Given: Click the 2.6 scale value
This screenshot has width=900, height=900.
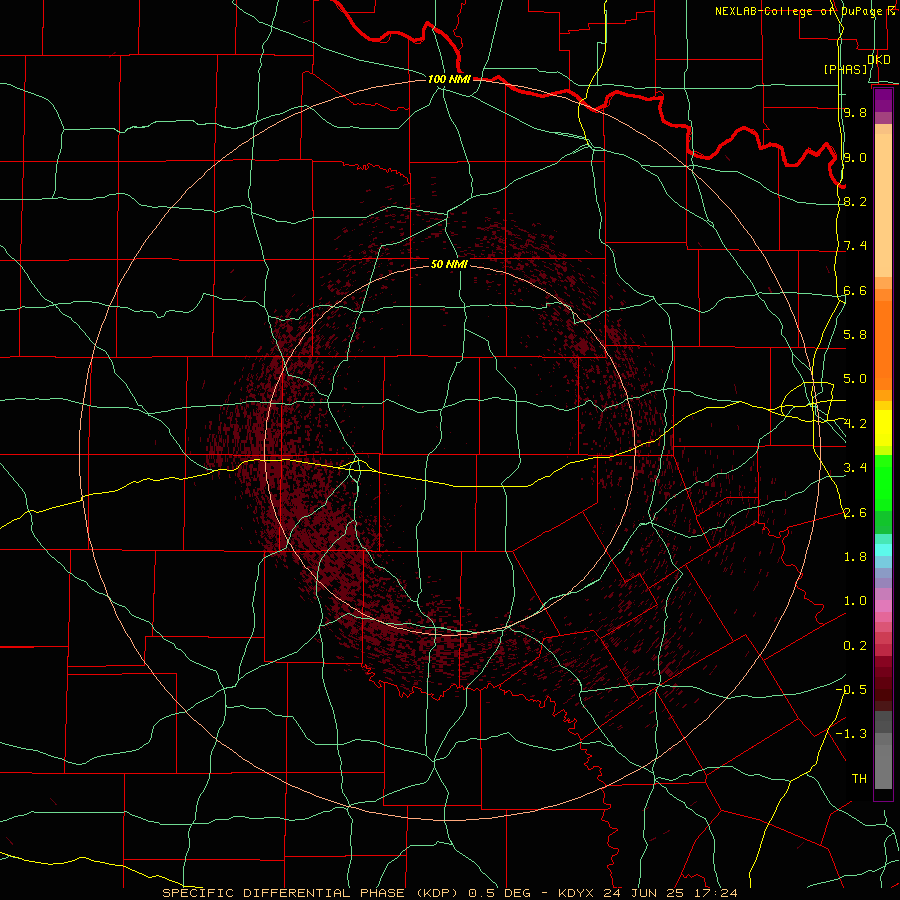Looking at the screenshot, I should 855,513.
